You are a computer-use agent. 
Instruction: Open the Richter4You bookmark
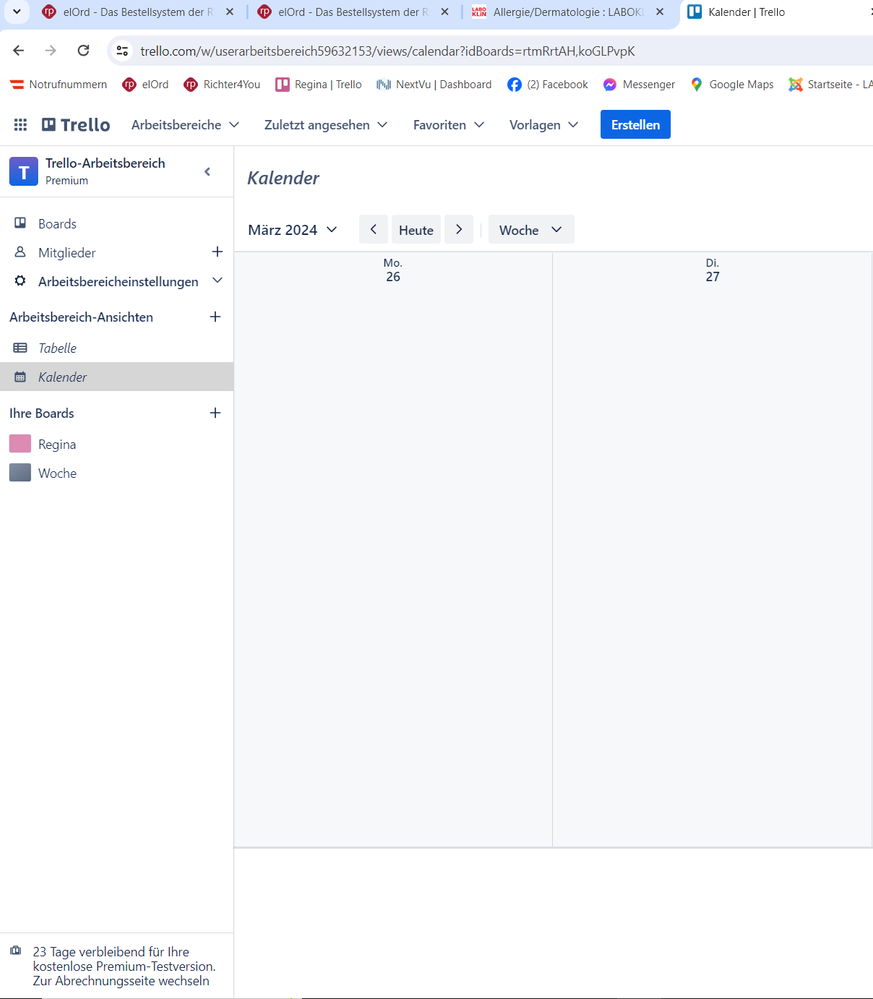[x=222, y=84]
